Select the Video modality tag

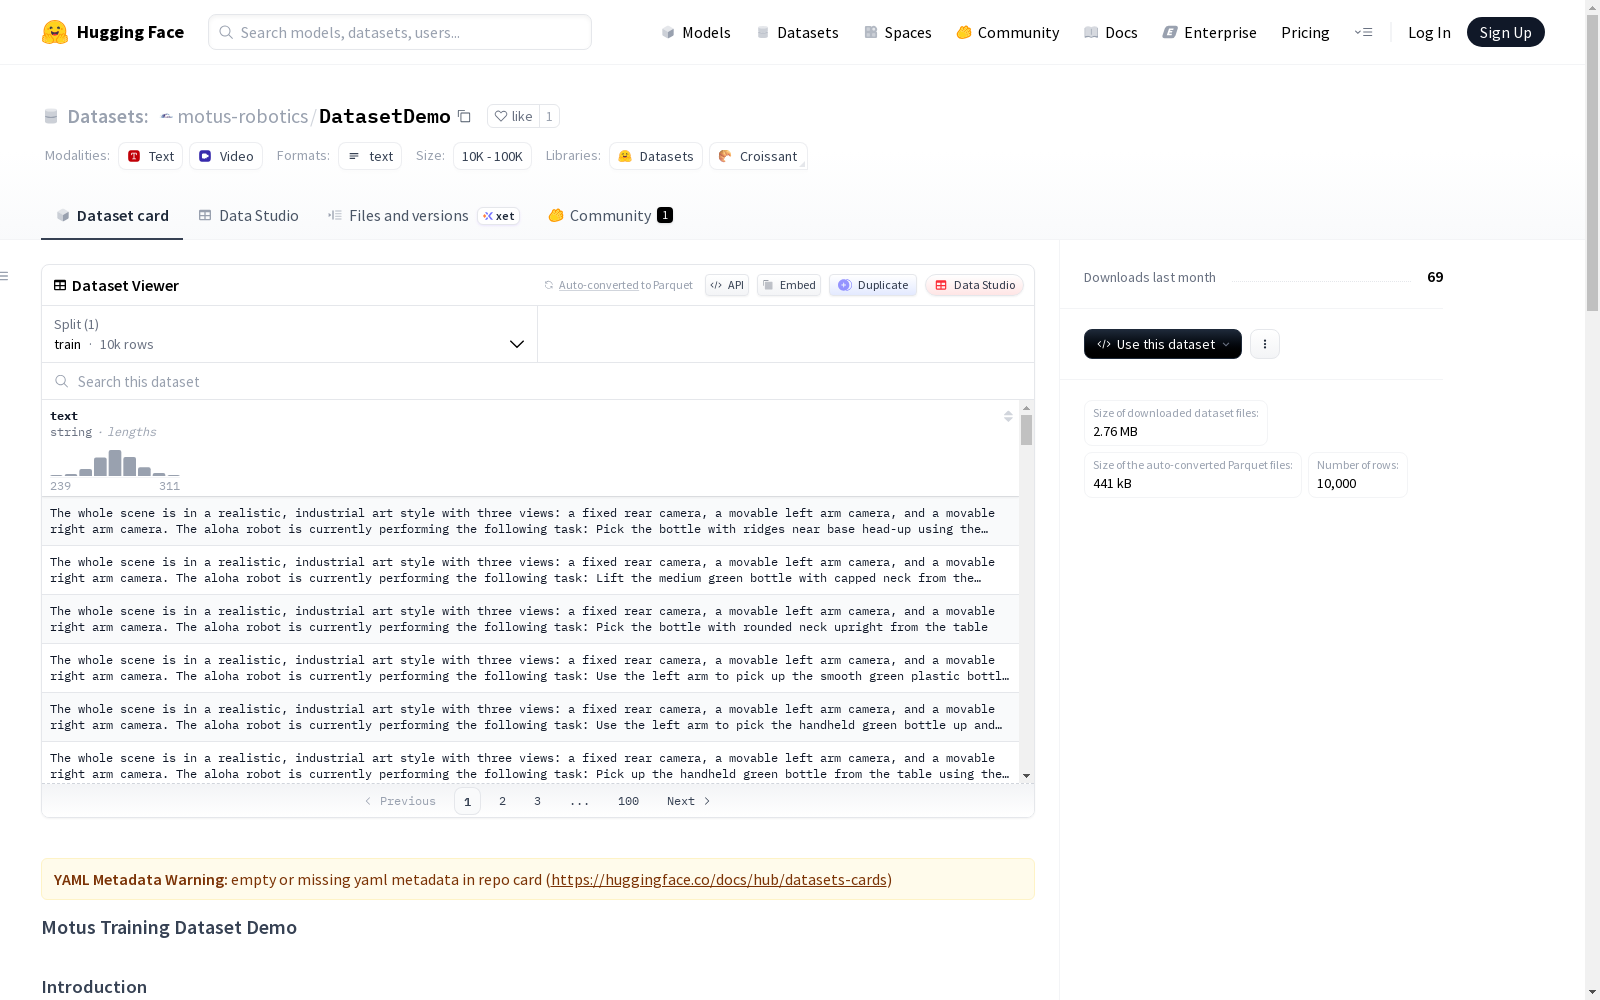pos(226,156)
